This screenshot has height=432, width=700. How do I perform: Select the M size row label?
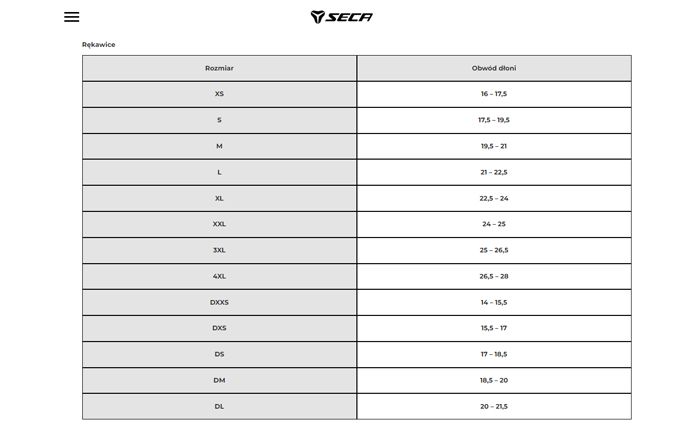point(219,146)
